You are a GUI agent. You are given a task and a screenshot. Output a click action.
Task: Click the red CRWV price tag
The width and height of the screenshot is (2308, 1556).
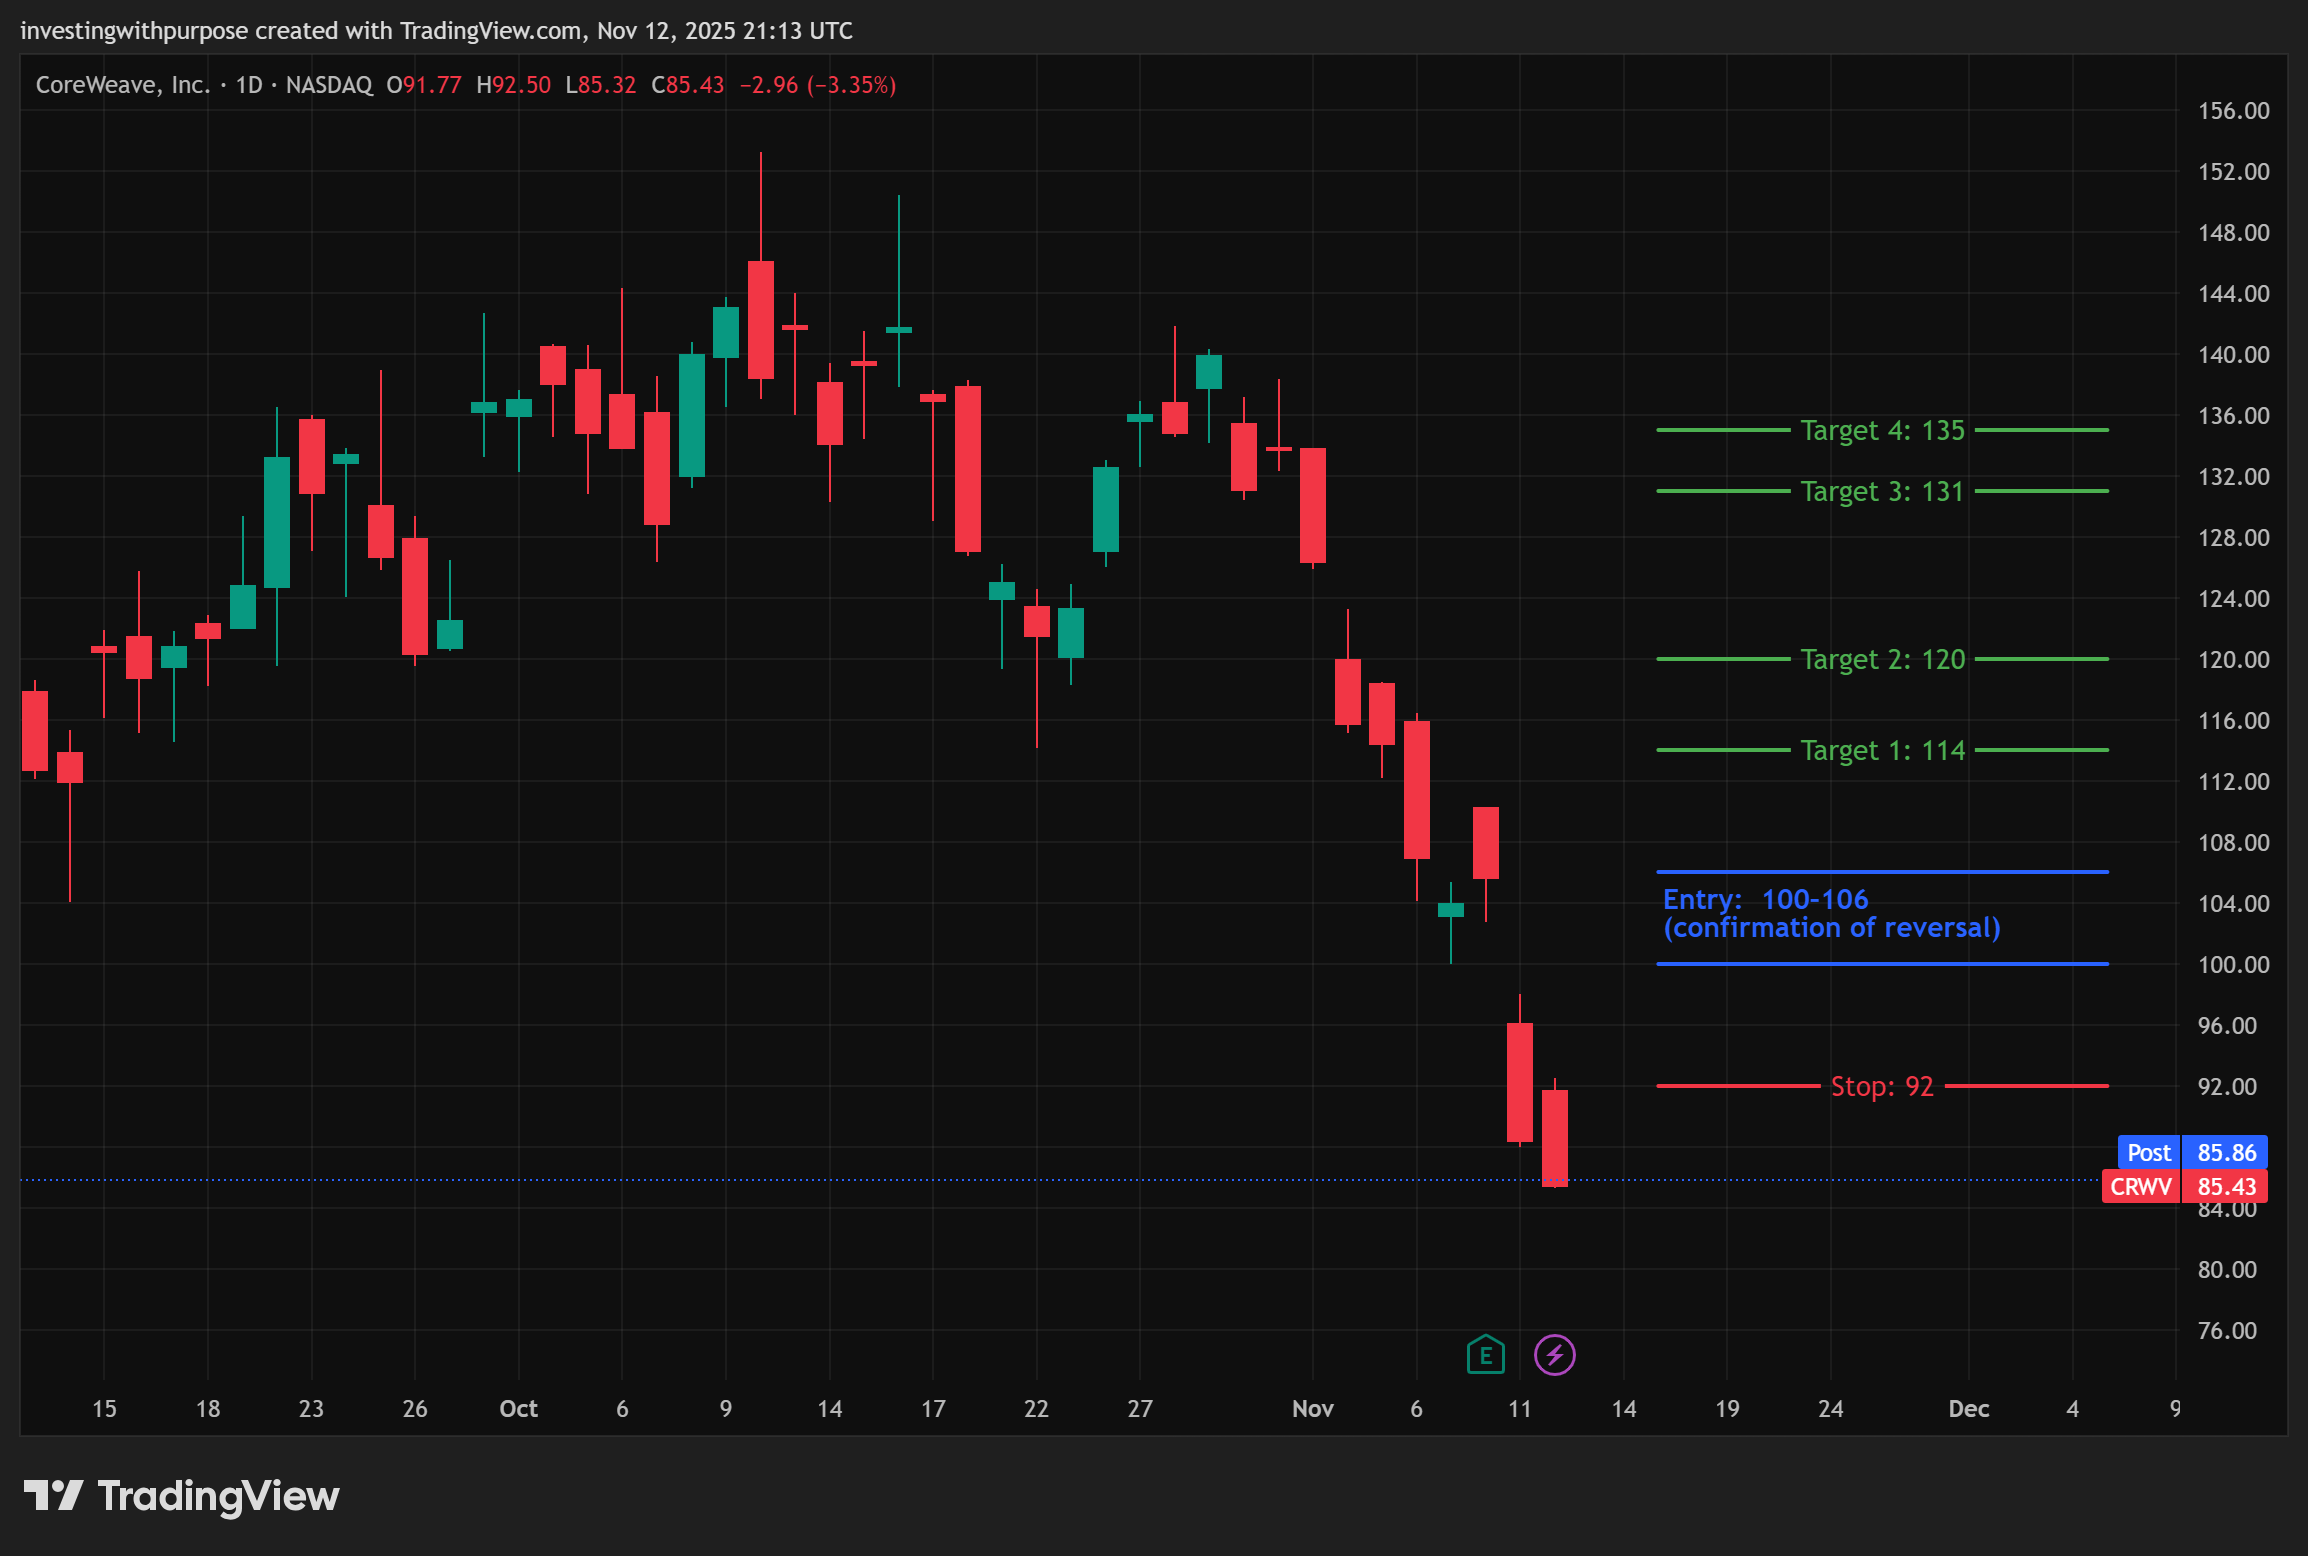pos(2140,1187)
